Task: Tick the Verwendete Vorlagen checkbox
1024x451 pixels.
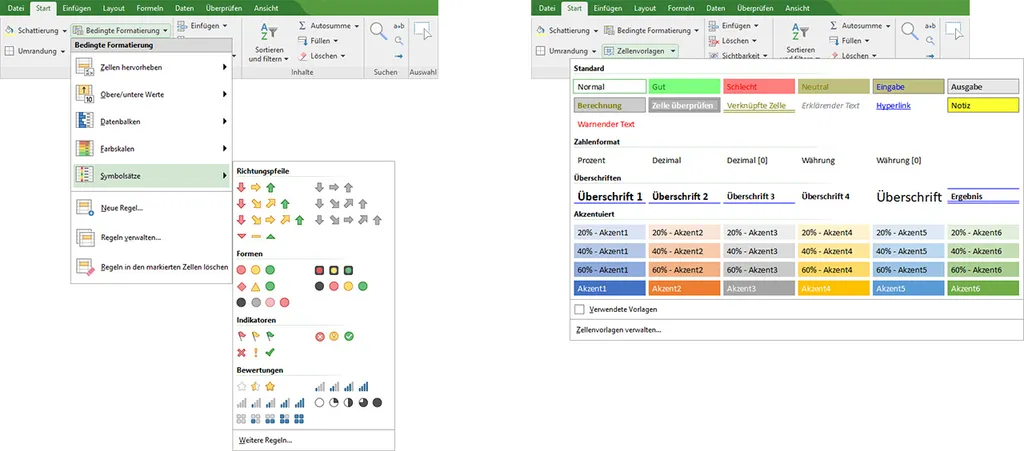Action: [579, 309]
